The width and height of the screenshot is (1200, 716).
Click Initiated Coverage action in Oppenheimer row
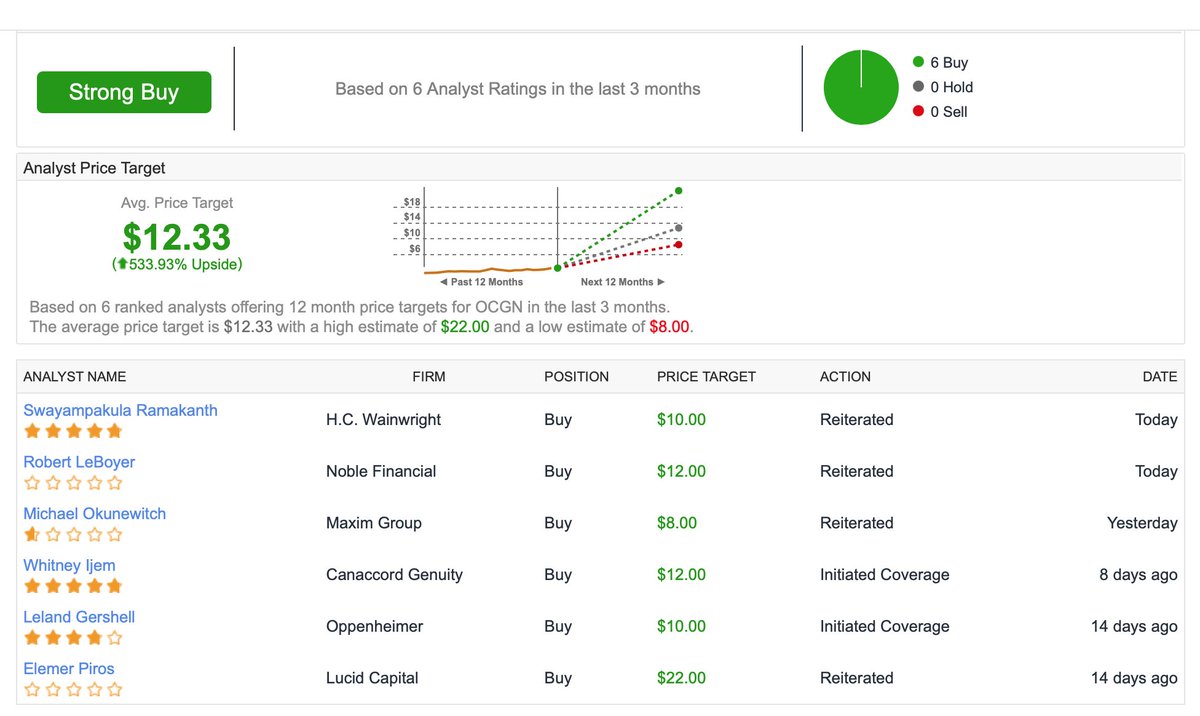(x=885, y=626)
